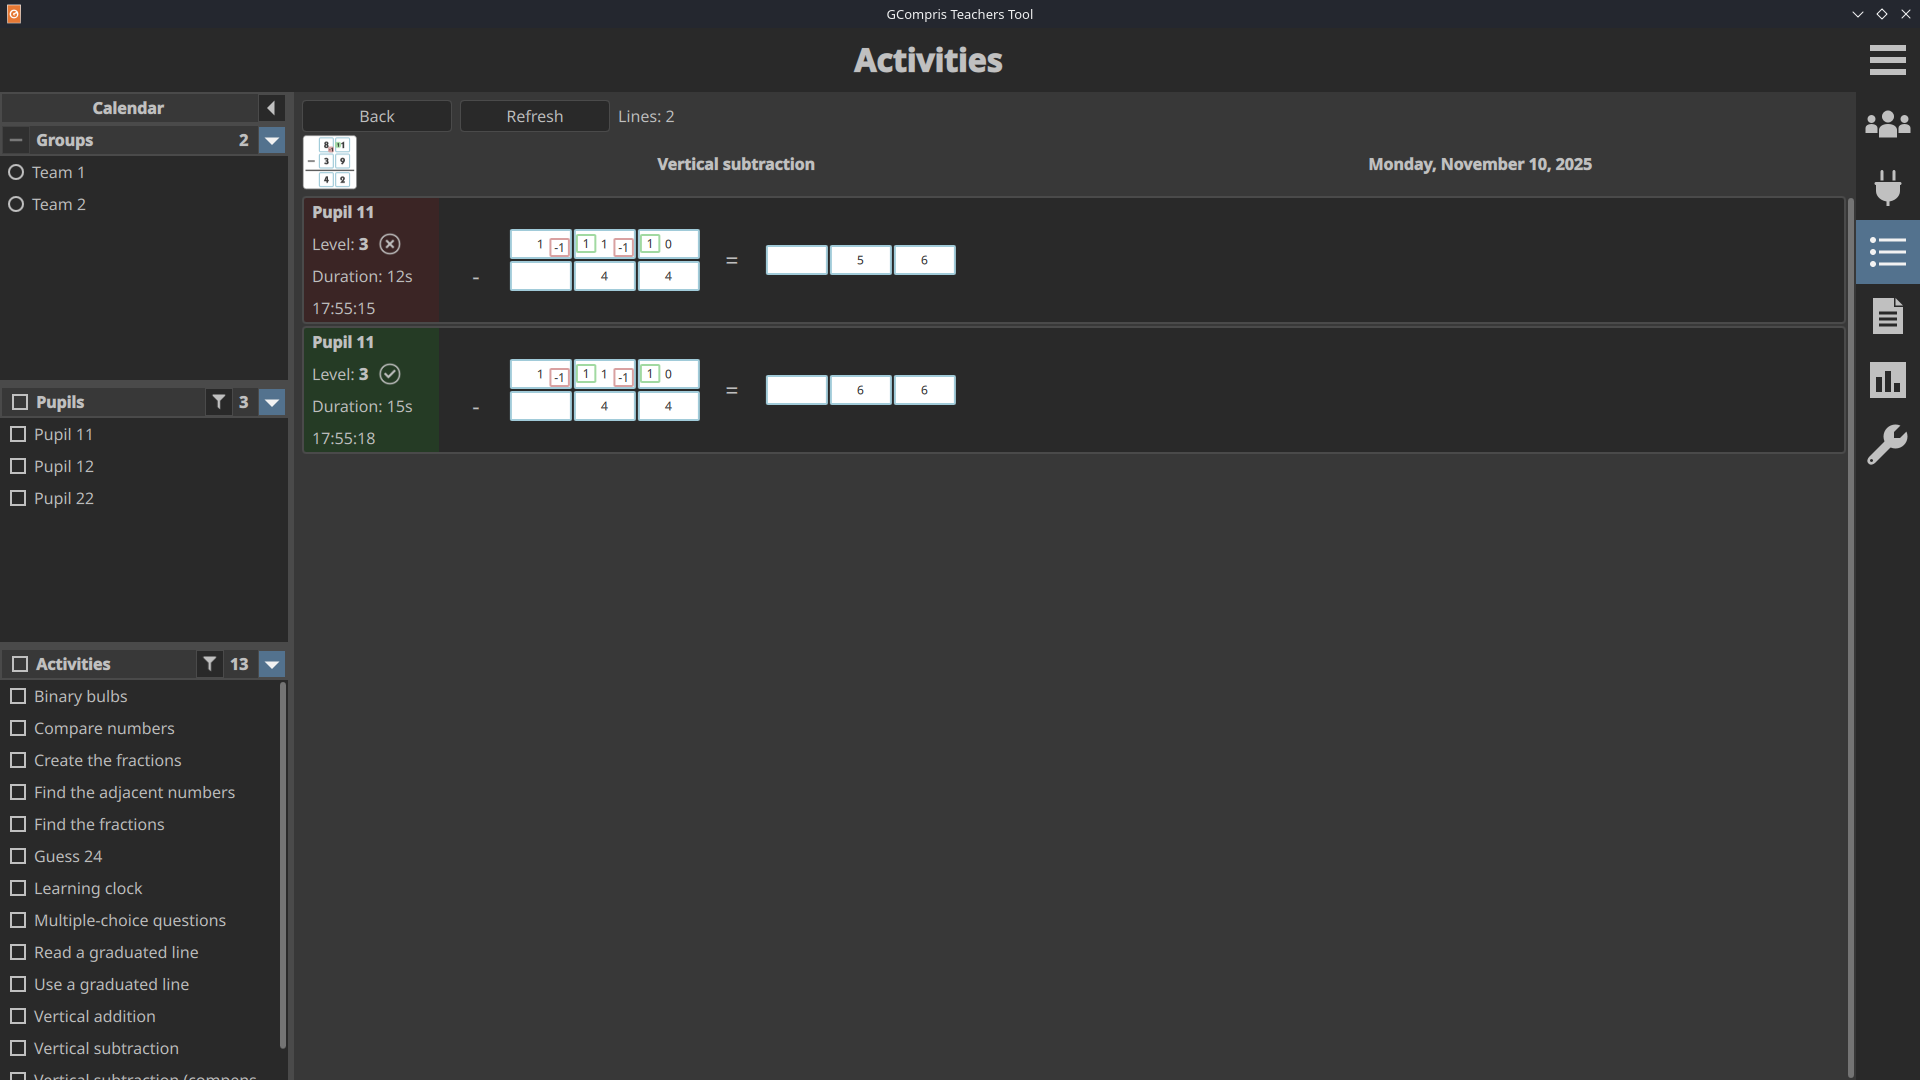Image resolution: width=1920 pixels, height=1080 pixels.
Task: Open the wrench settings view
Action: pyautogui.click(x=1887, y=444)
